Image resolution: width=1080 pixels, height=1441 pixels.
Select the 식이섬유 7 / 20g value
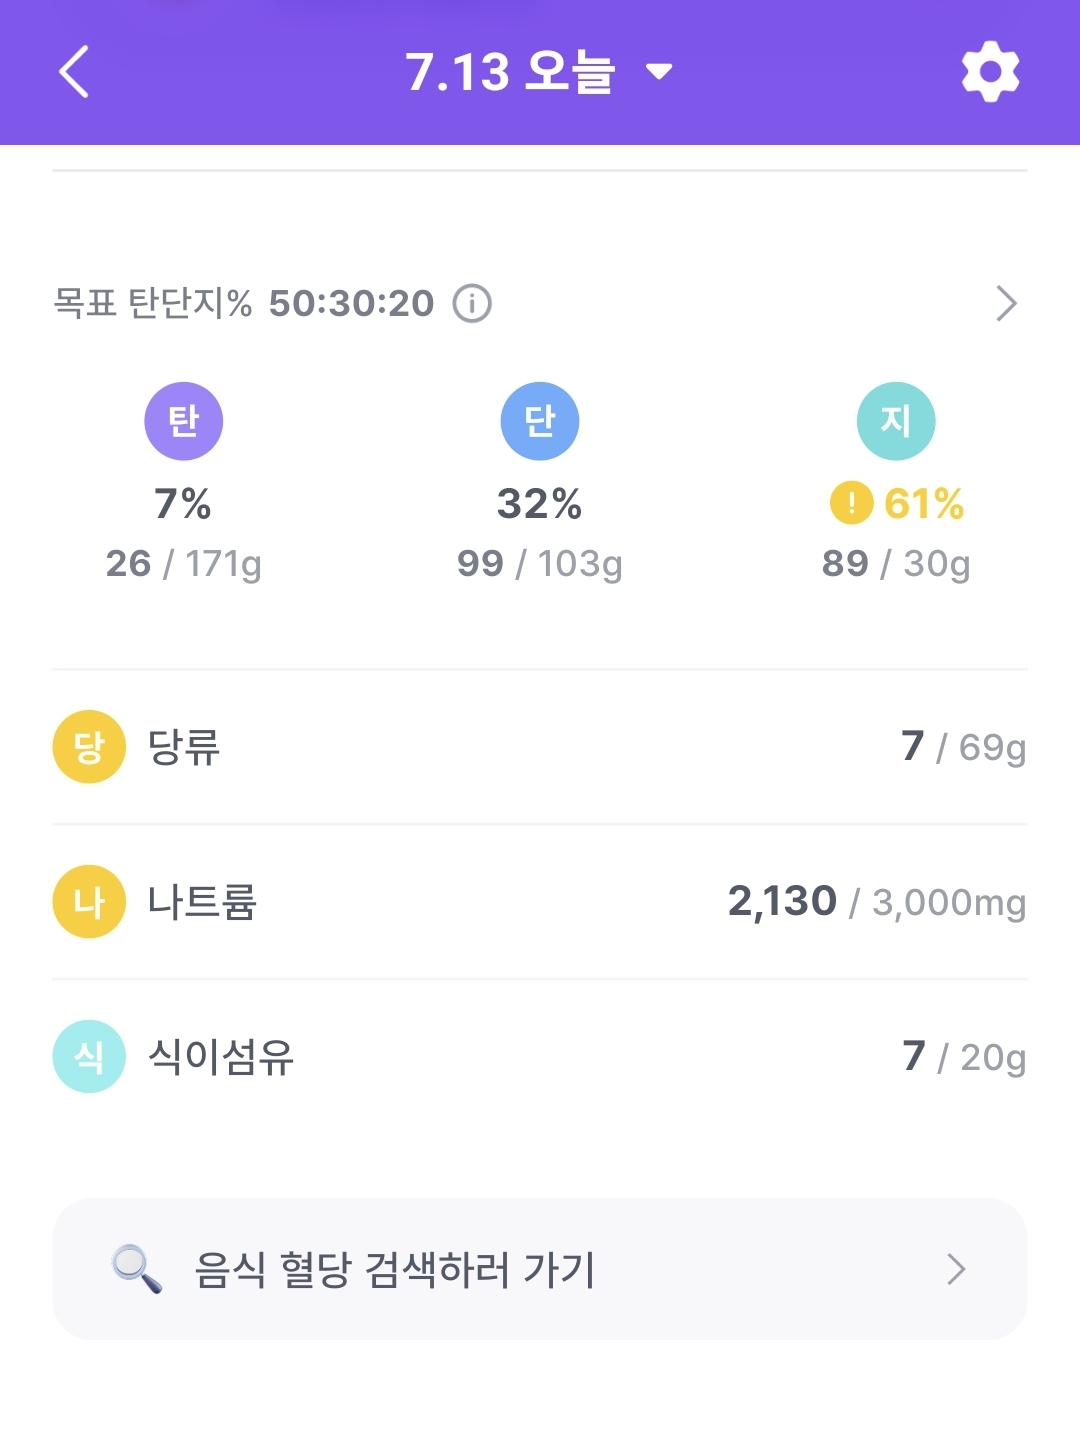(963, 1057)
